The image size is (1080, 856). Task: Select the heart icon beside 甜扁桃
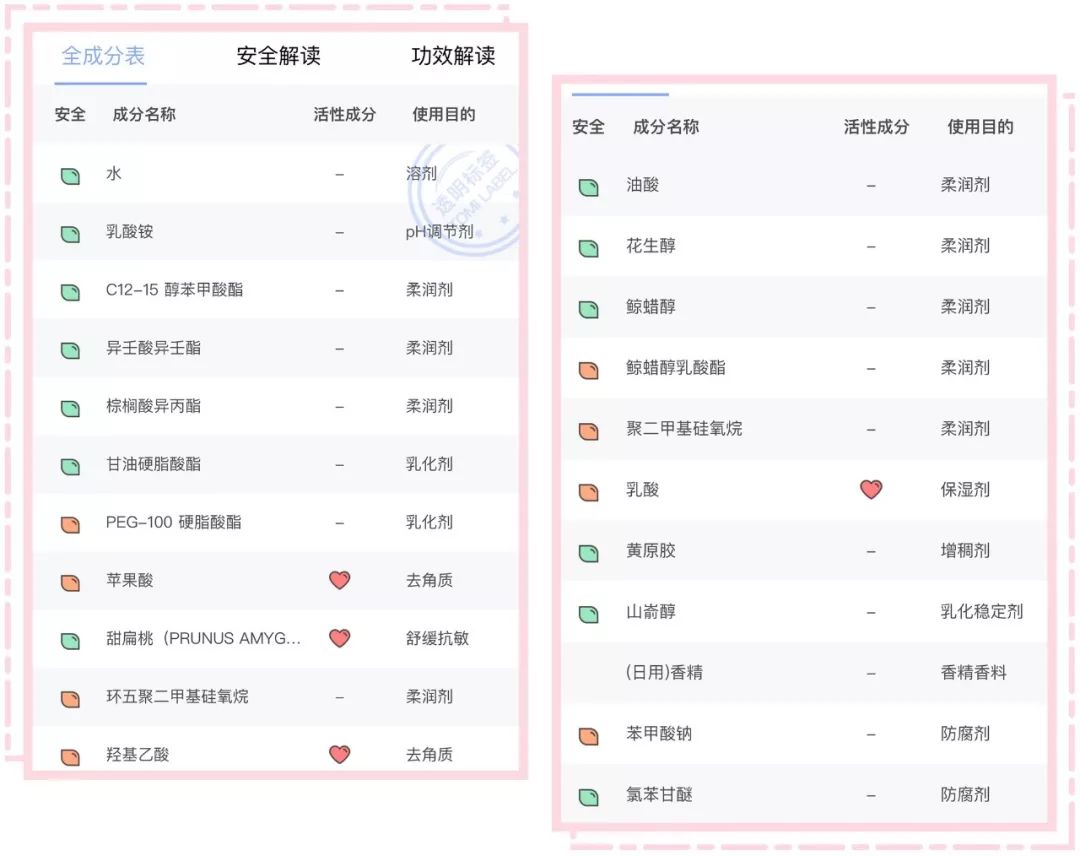(340, 638)
